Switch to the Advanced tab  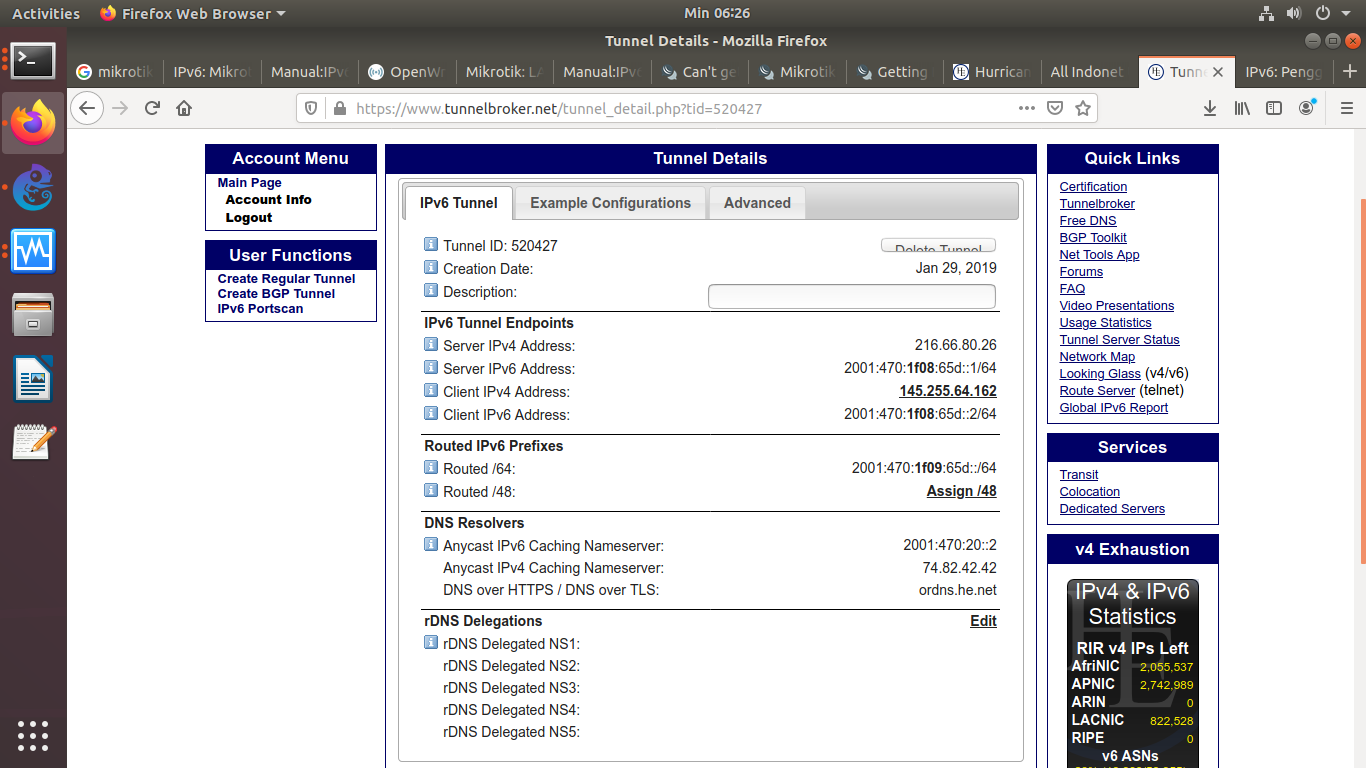(x=757, y=203)
